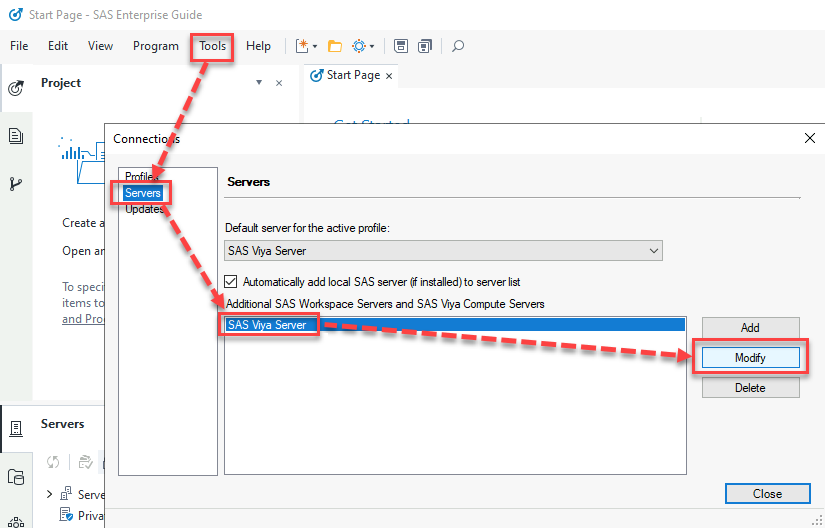The height and width of the screenshot is (528, 825).
Task: Click the save single project toolbar icon
Action: click(400, 46)
